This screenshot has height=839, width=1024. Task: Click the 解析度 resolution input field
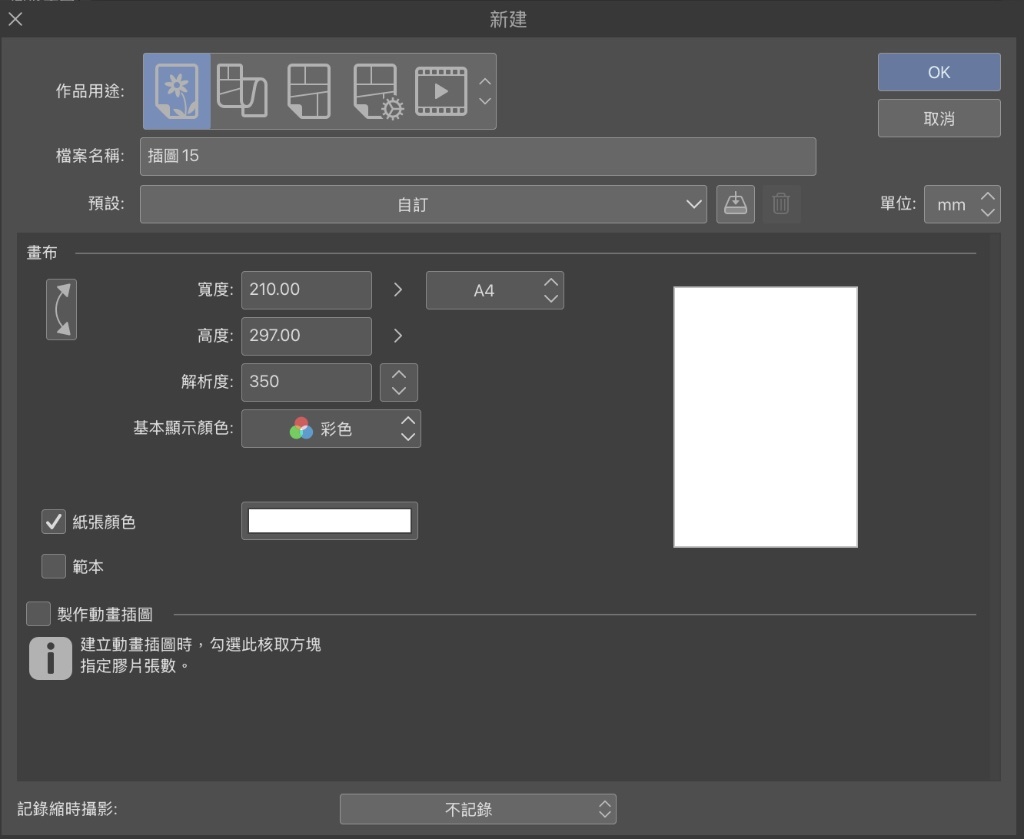(306, 382)
